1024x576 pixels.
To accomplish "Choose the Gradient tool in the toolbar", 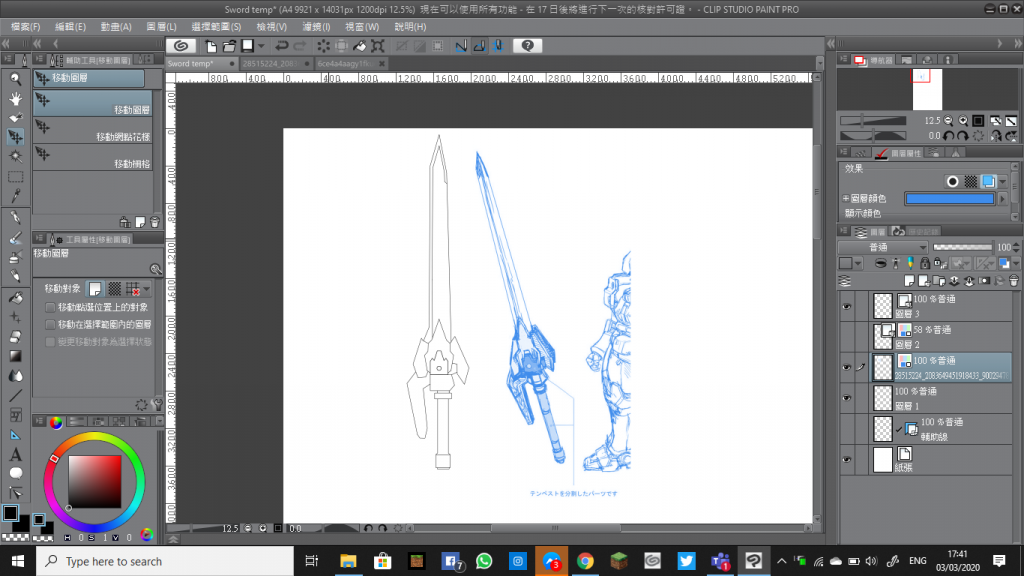I will coord(16,356).
